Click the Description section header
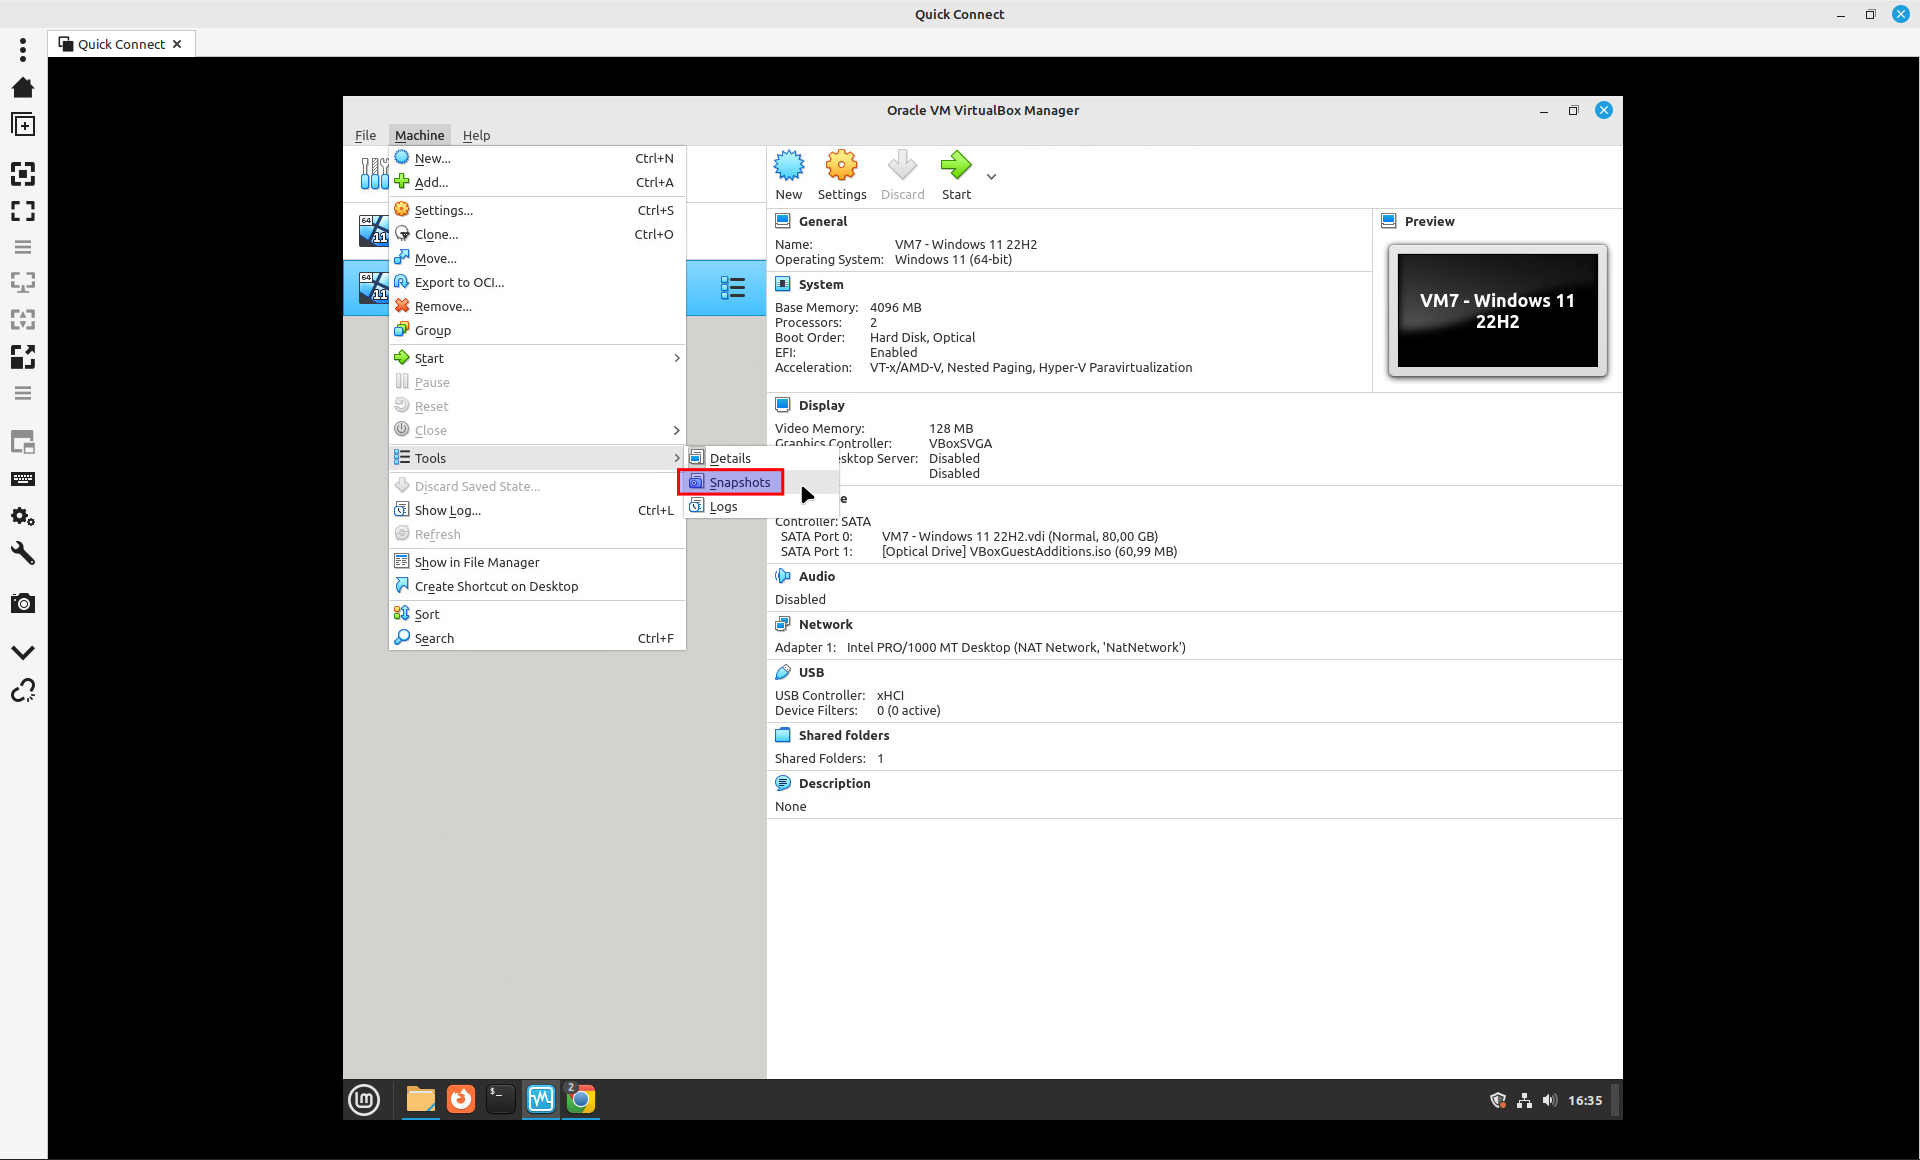The image size is (1920, 1160). [x=834, y=783]
